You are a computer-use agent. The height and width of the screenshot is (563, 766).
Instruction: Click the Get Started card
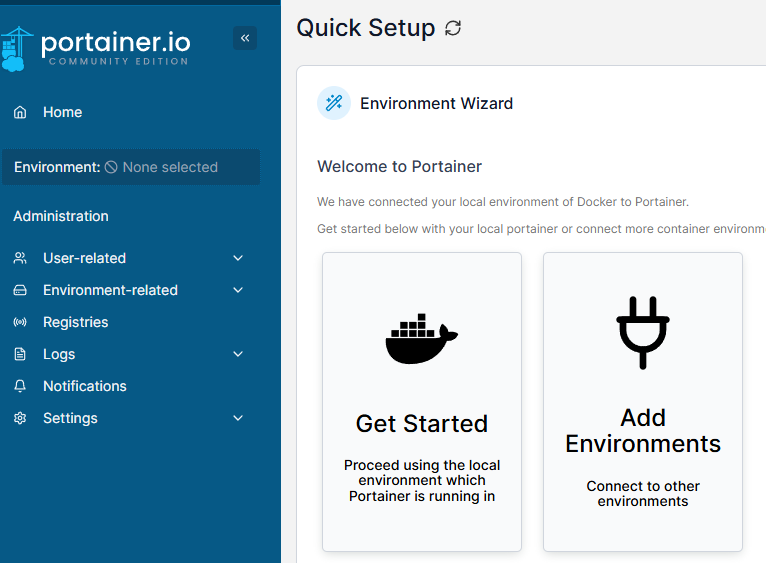tap(422, 402)
